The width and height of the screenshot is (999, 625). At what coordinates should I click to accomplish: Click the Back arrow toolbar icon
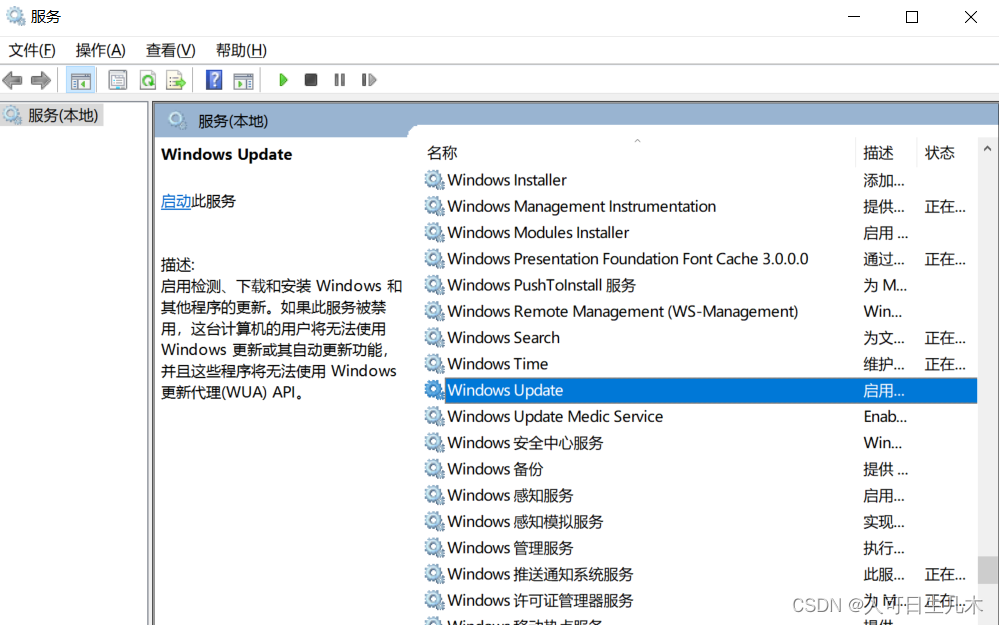13,80
